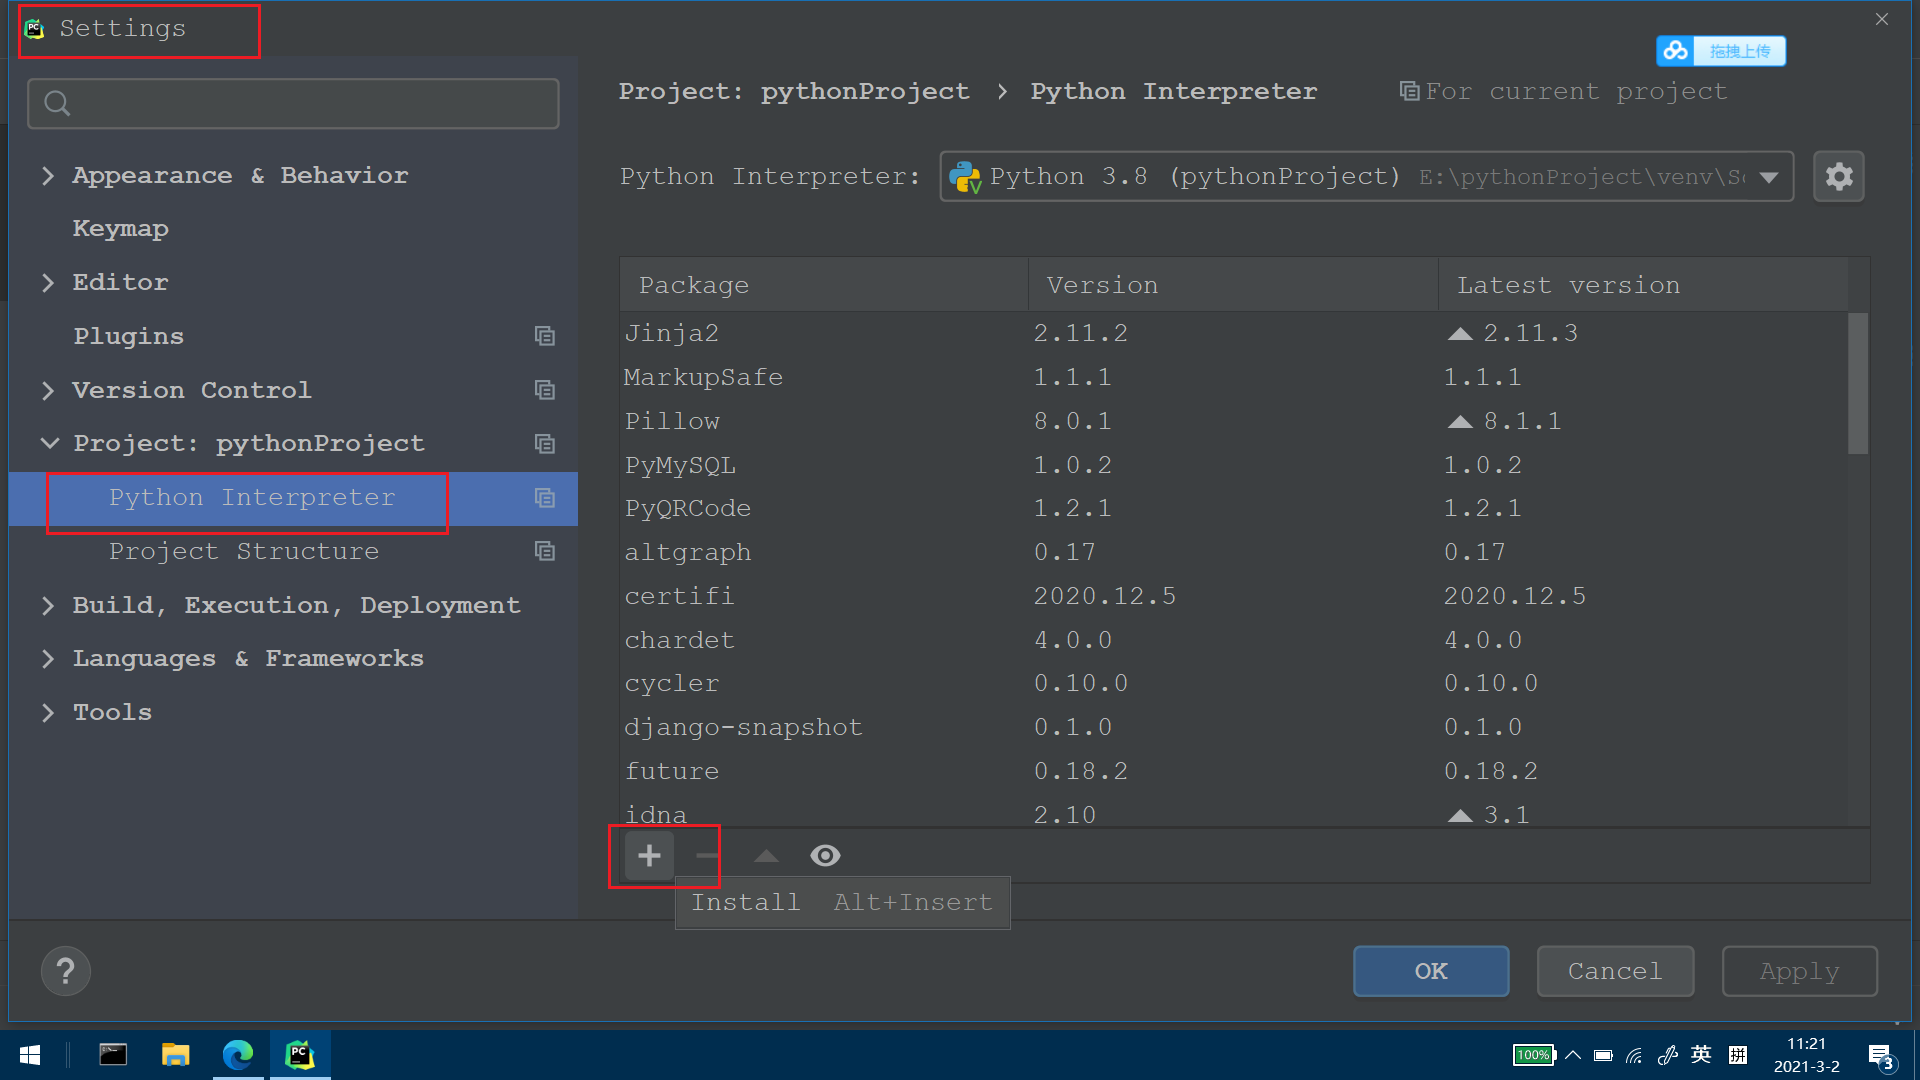Select the MarkupSafe package row

click(1234, 378)
